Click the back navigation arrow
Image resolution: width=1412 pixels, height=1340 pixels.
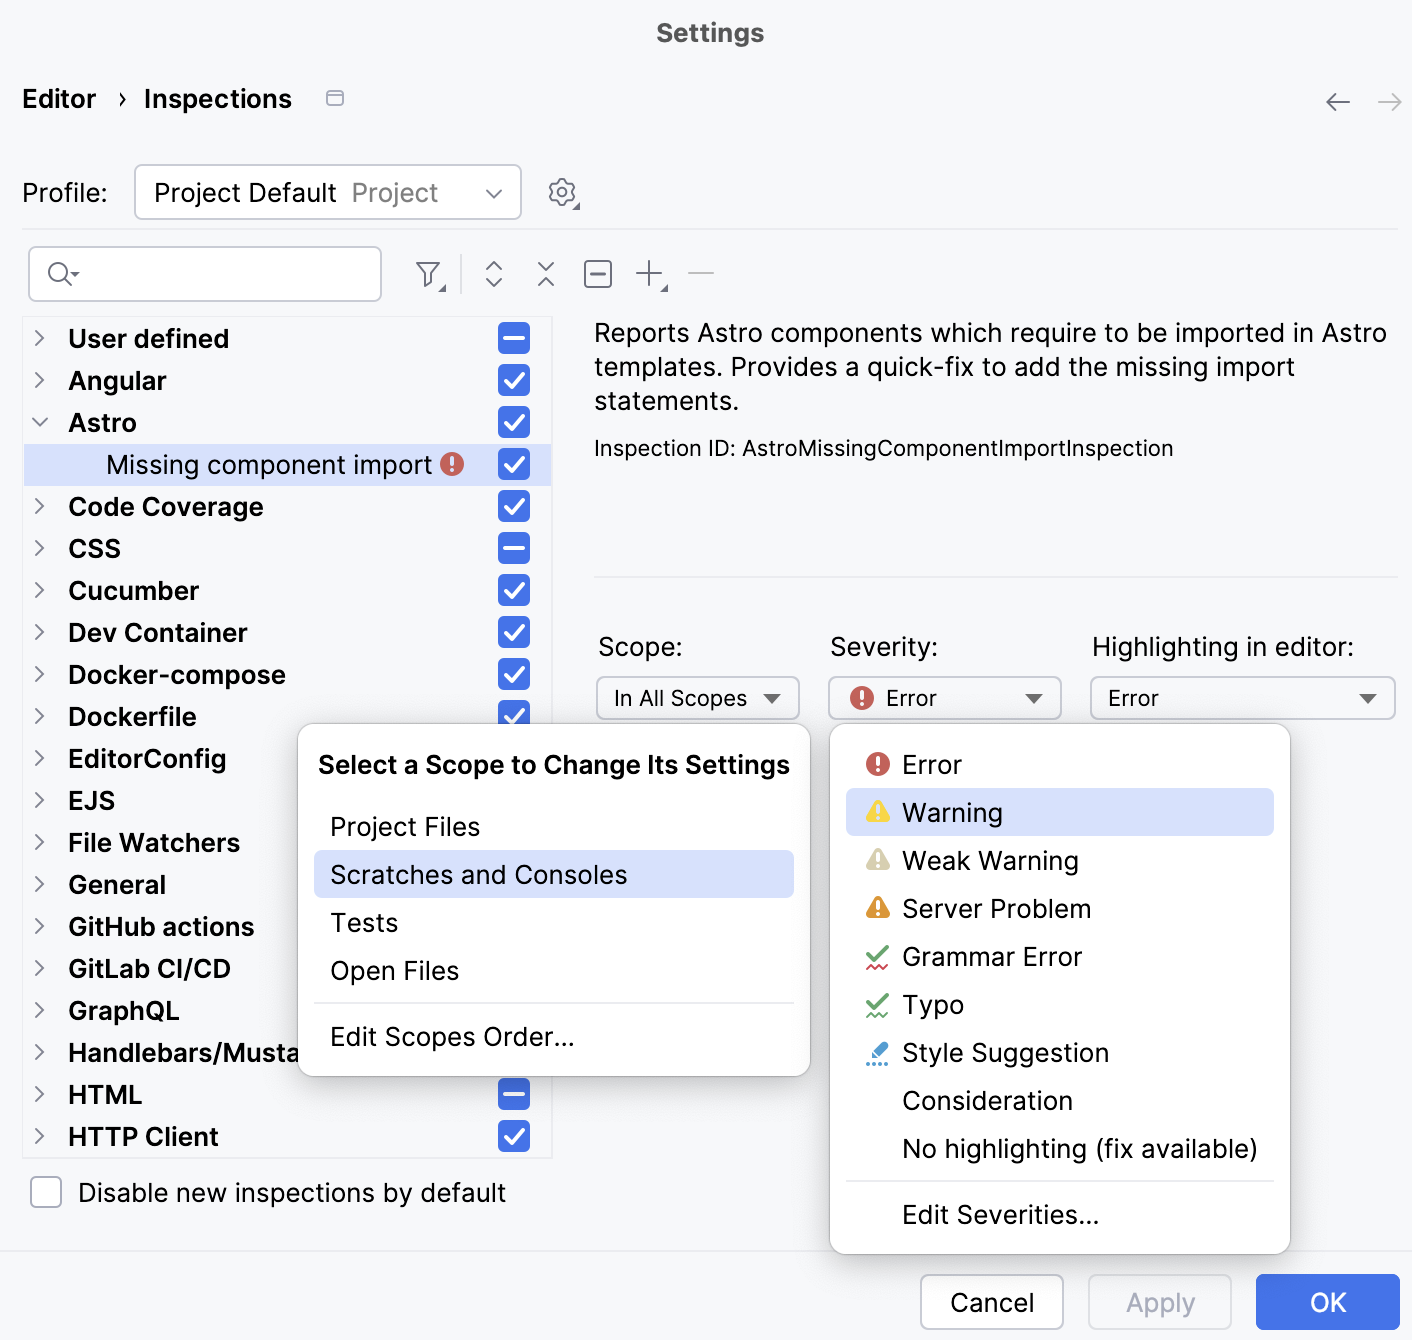point(1337,102)
